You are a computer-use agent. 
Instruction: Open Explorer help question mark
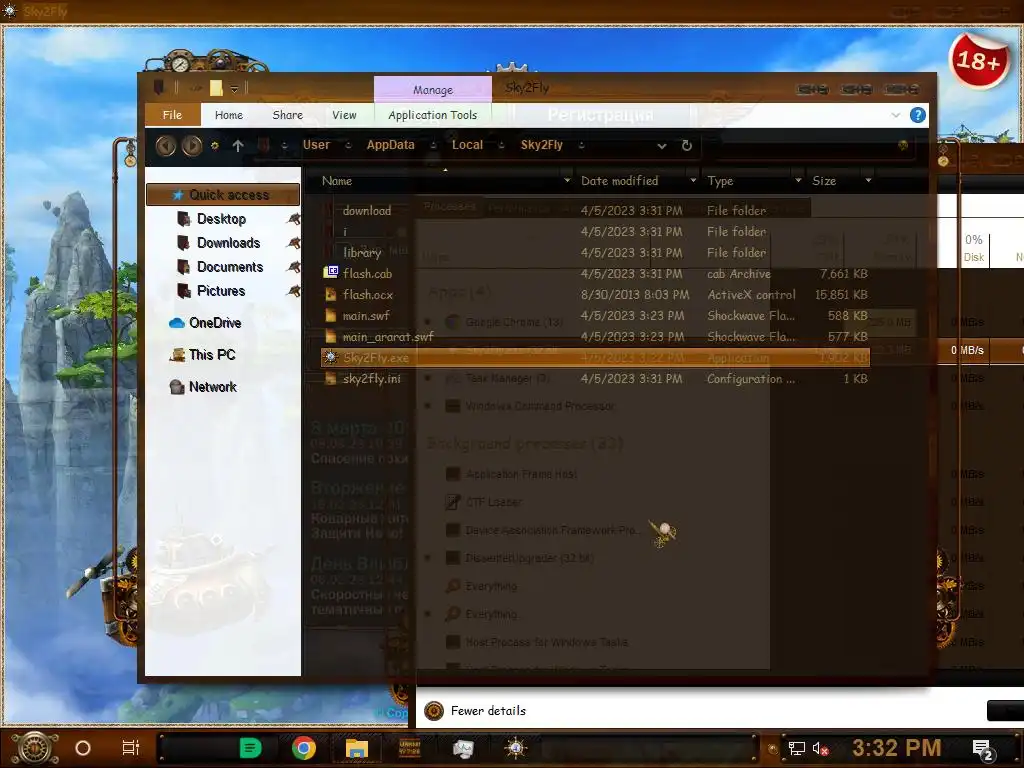(918, 115)
